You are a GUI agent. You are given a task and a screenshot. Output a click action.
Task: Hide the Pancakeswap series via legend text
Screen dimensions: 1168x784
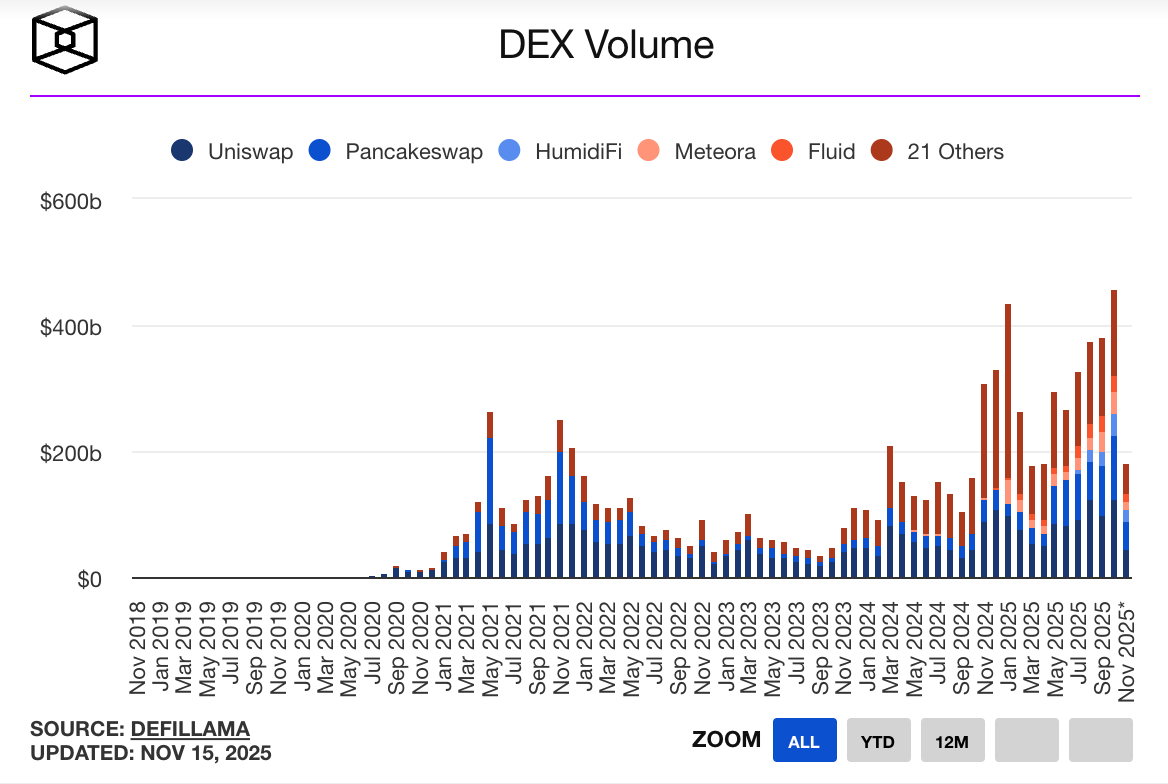tap(413, 152)
